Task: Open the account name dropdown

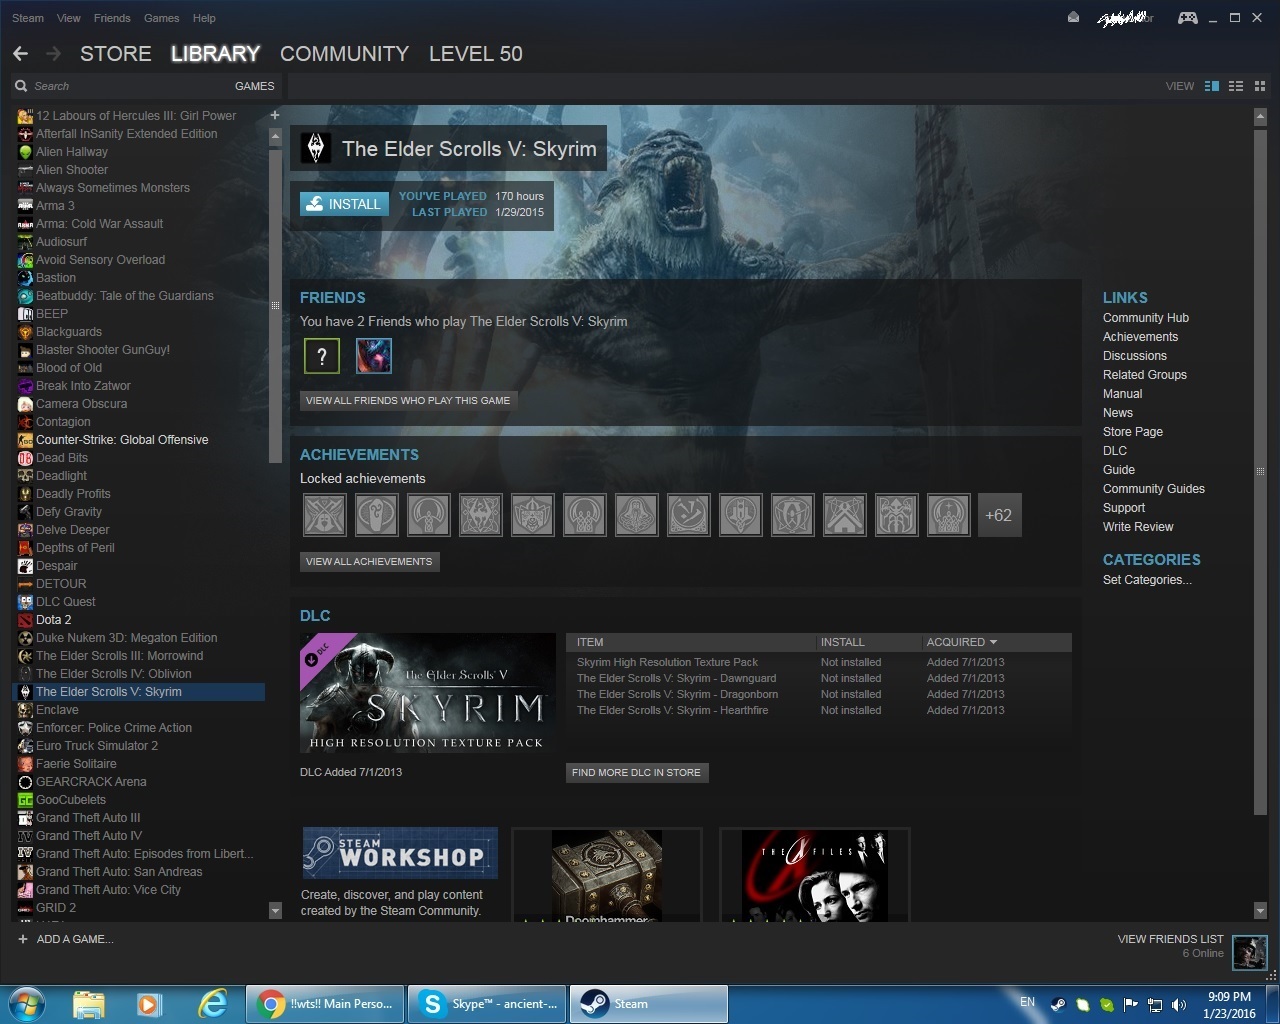Action: [1126, 18]
